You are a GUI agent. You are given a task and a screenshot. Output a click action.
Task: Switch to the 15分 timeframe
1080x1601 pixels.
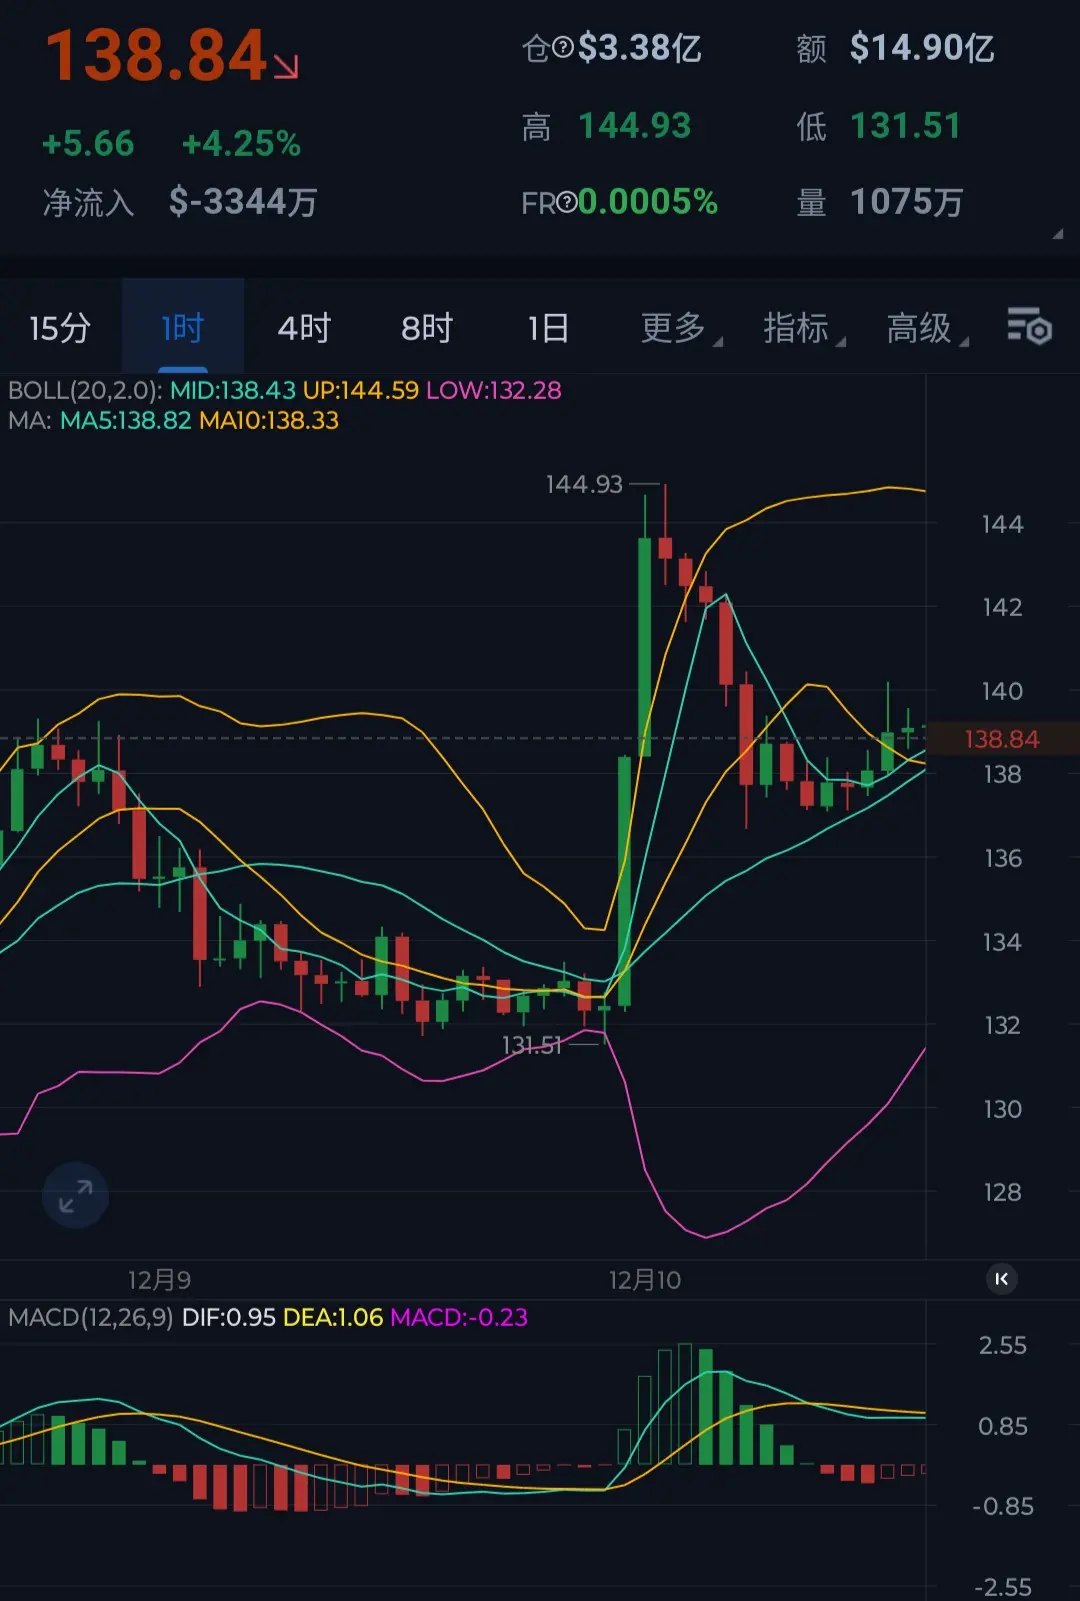[60, 327]
